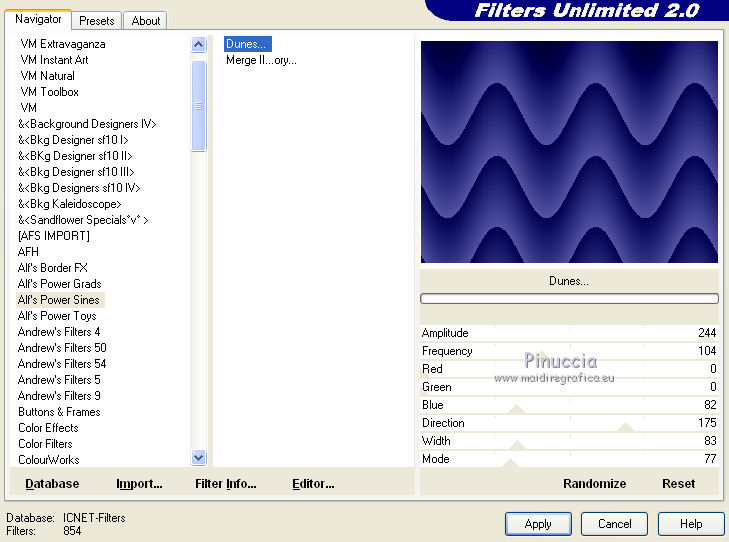Image resolution: width=729 pixels, height=542 pixels.
Task: Select [AFS IMPORT] category
Action: 53,236
